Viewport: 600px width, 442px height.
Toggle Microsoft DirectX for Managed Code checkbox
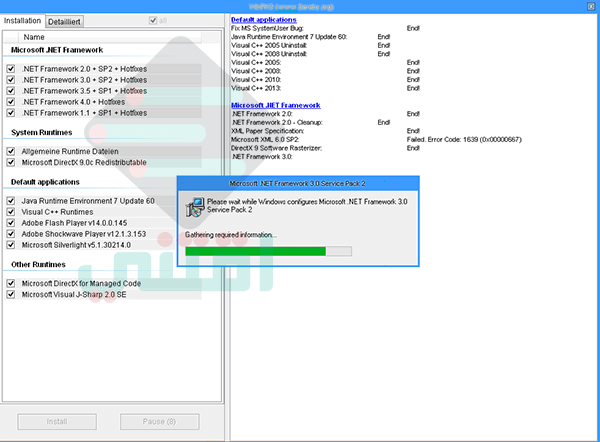click(x=11, y=284)
